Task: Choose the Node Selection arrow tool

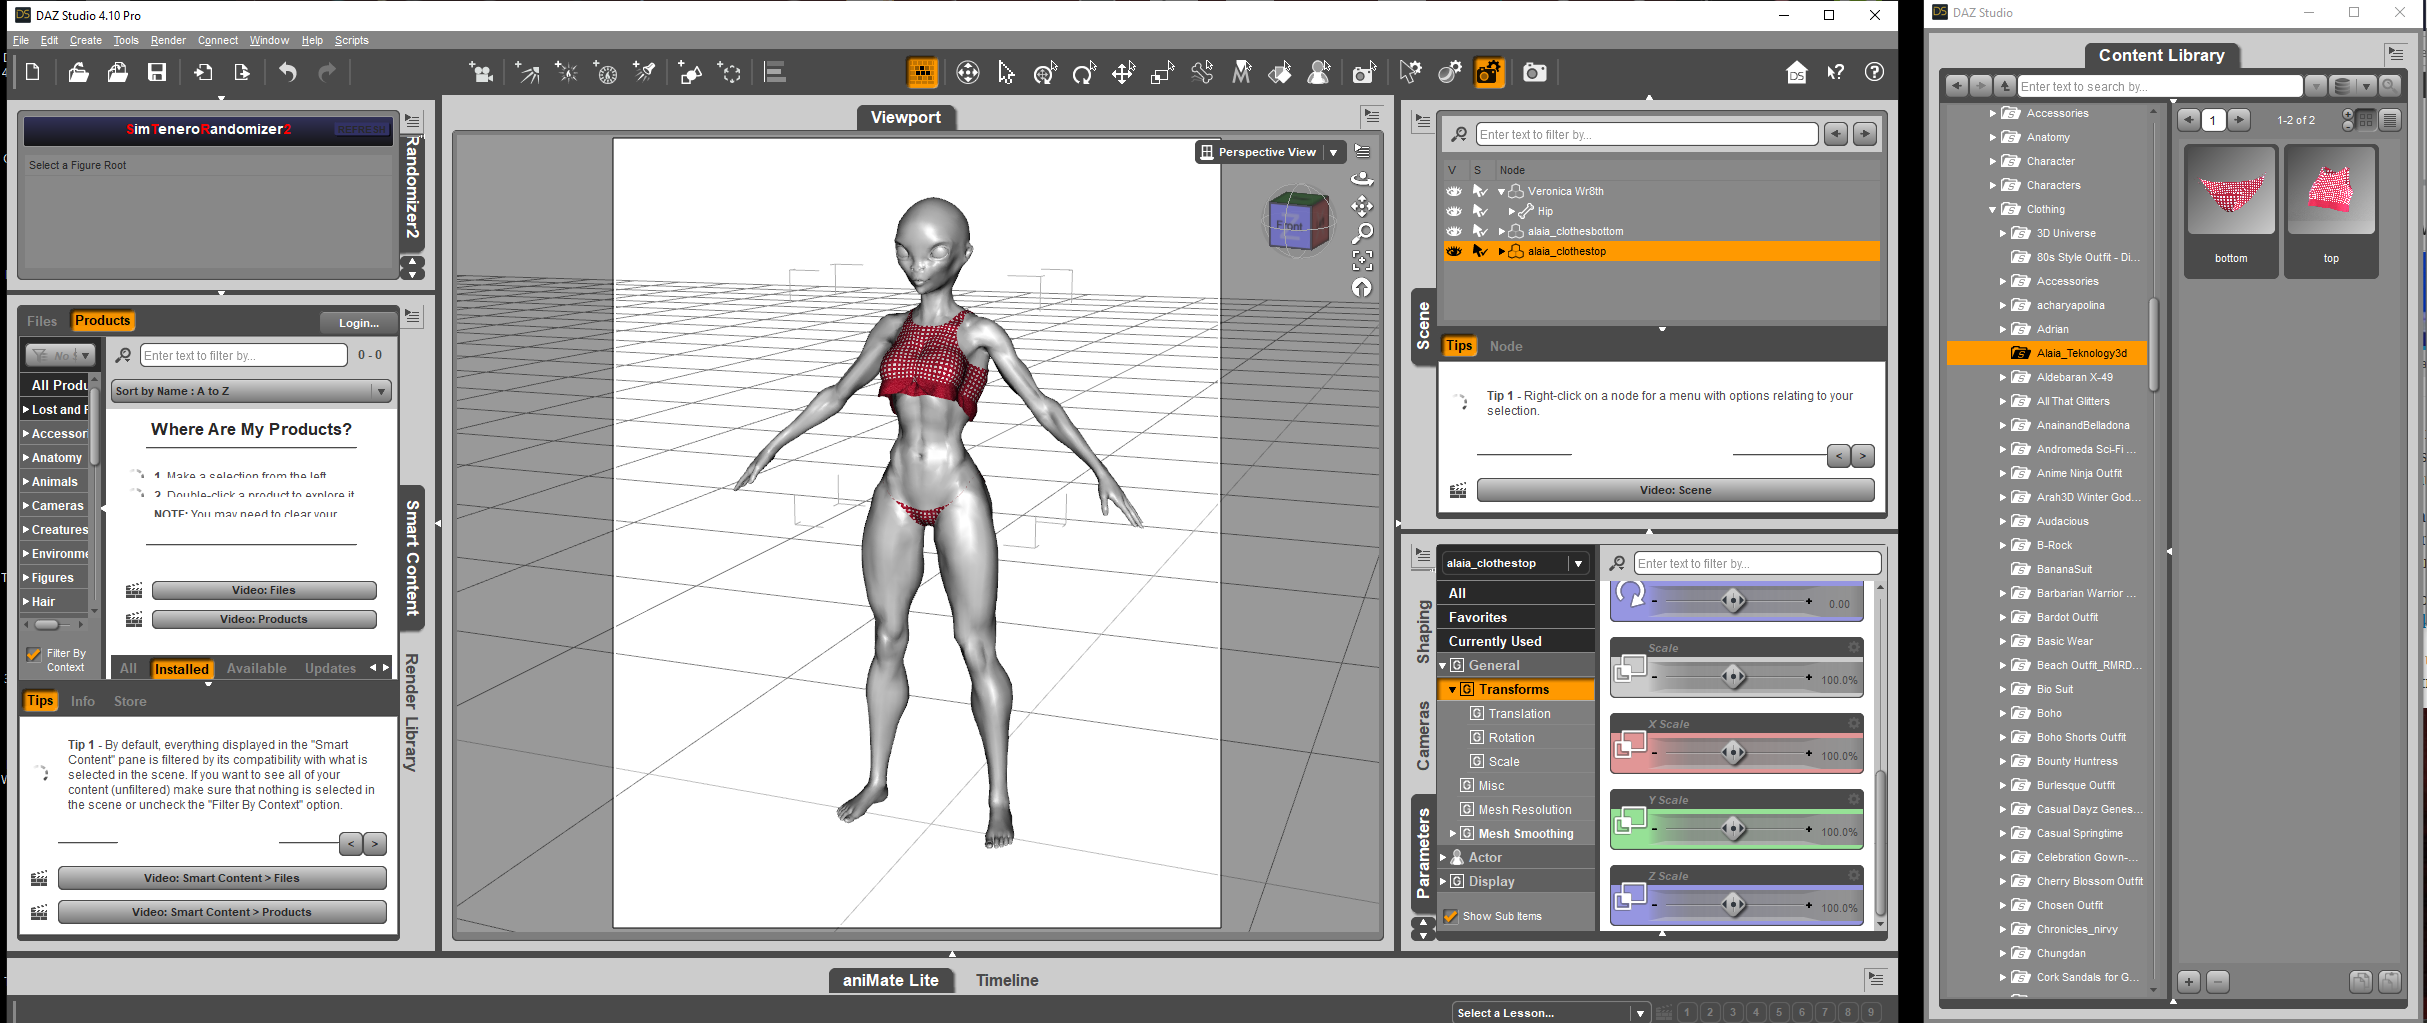Action: pos(1006,72)
